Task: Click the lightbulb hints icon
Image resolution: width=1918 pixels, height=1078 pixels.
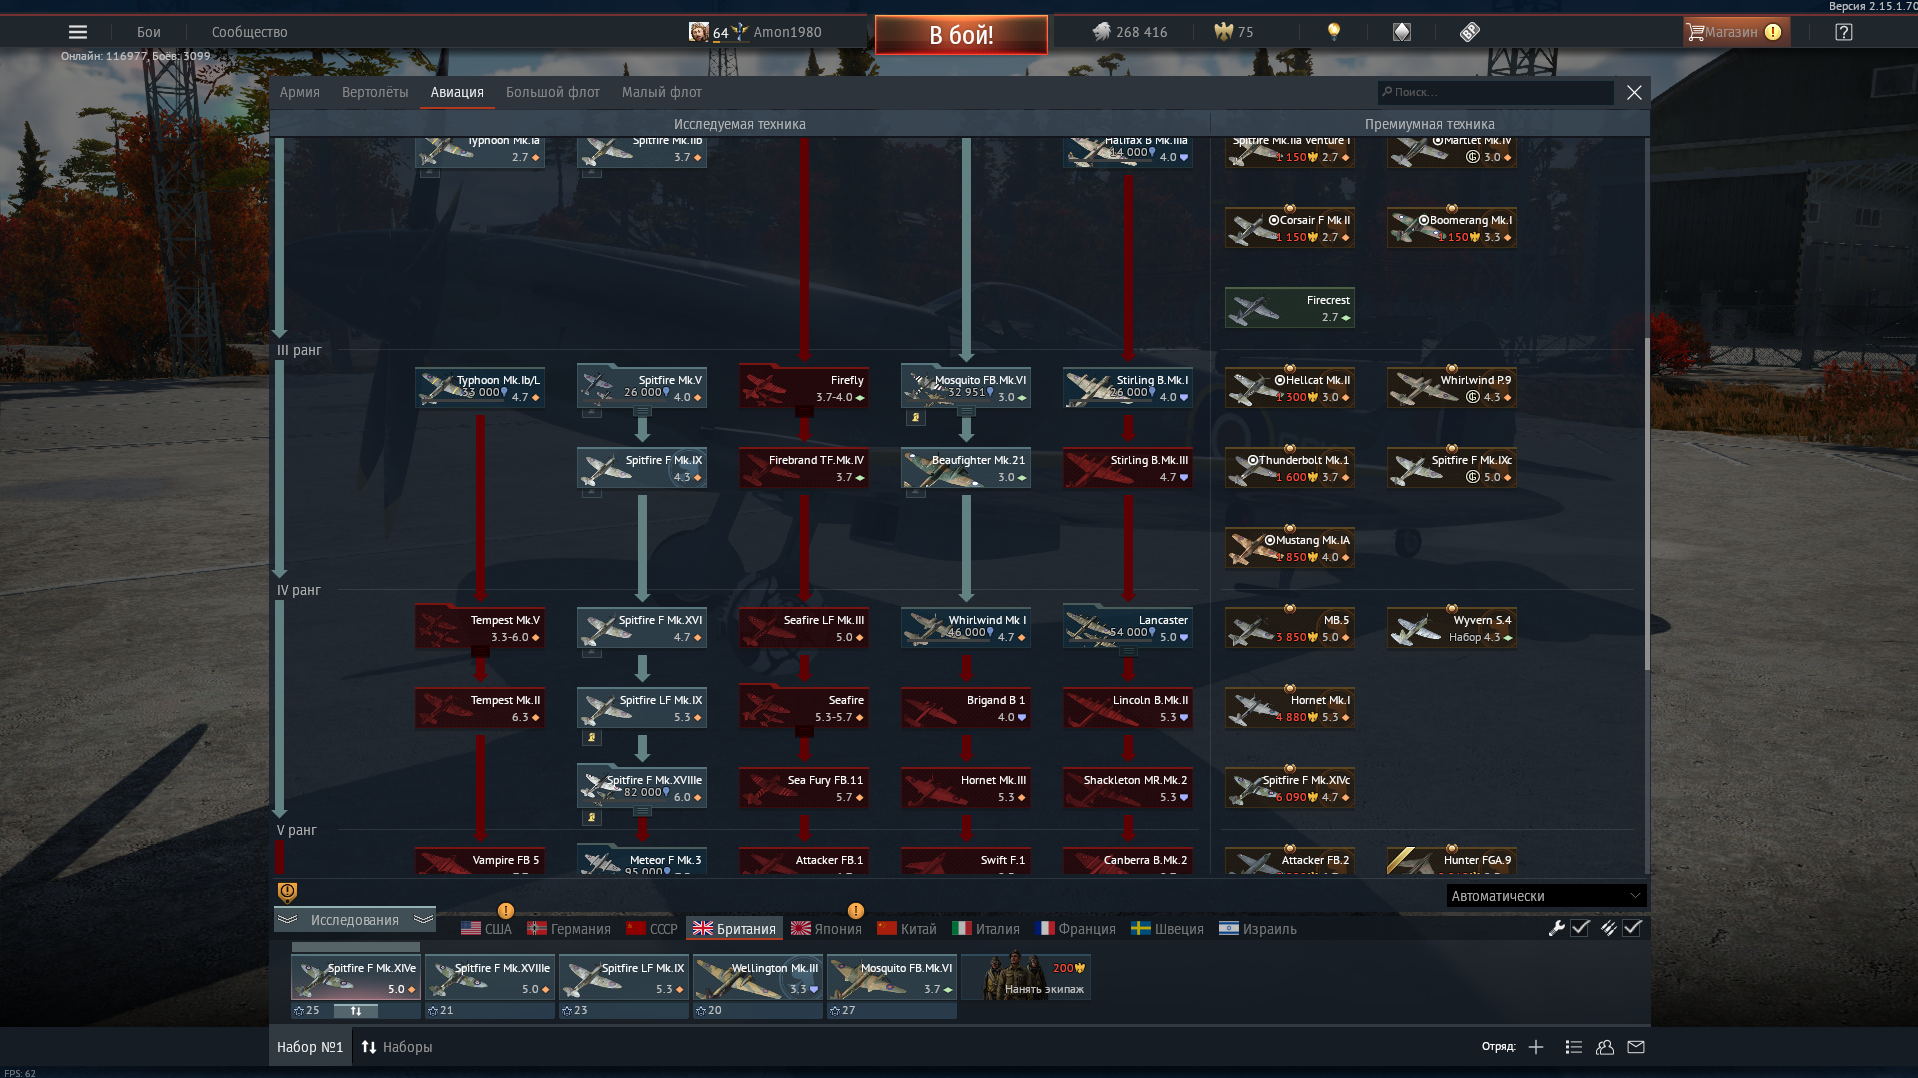Action: tap(1333, 32)
